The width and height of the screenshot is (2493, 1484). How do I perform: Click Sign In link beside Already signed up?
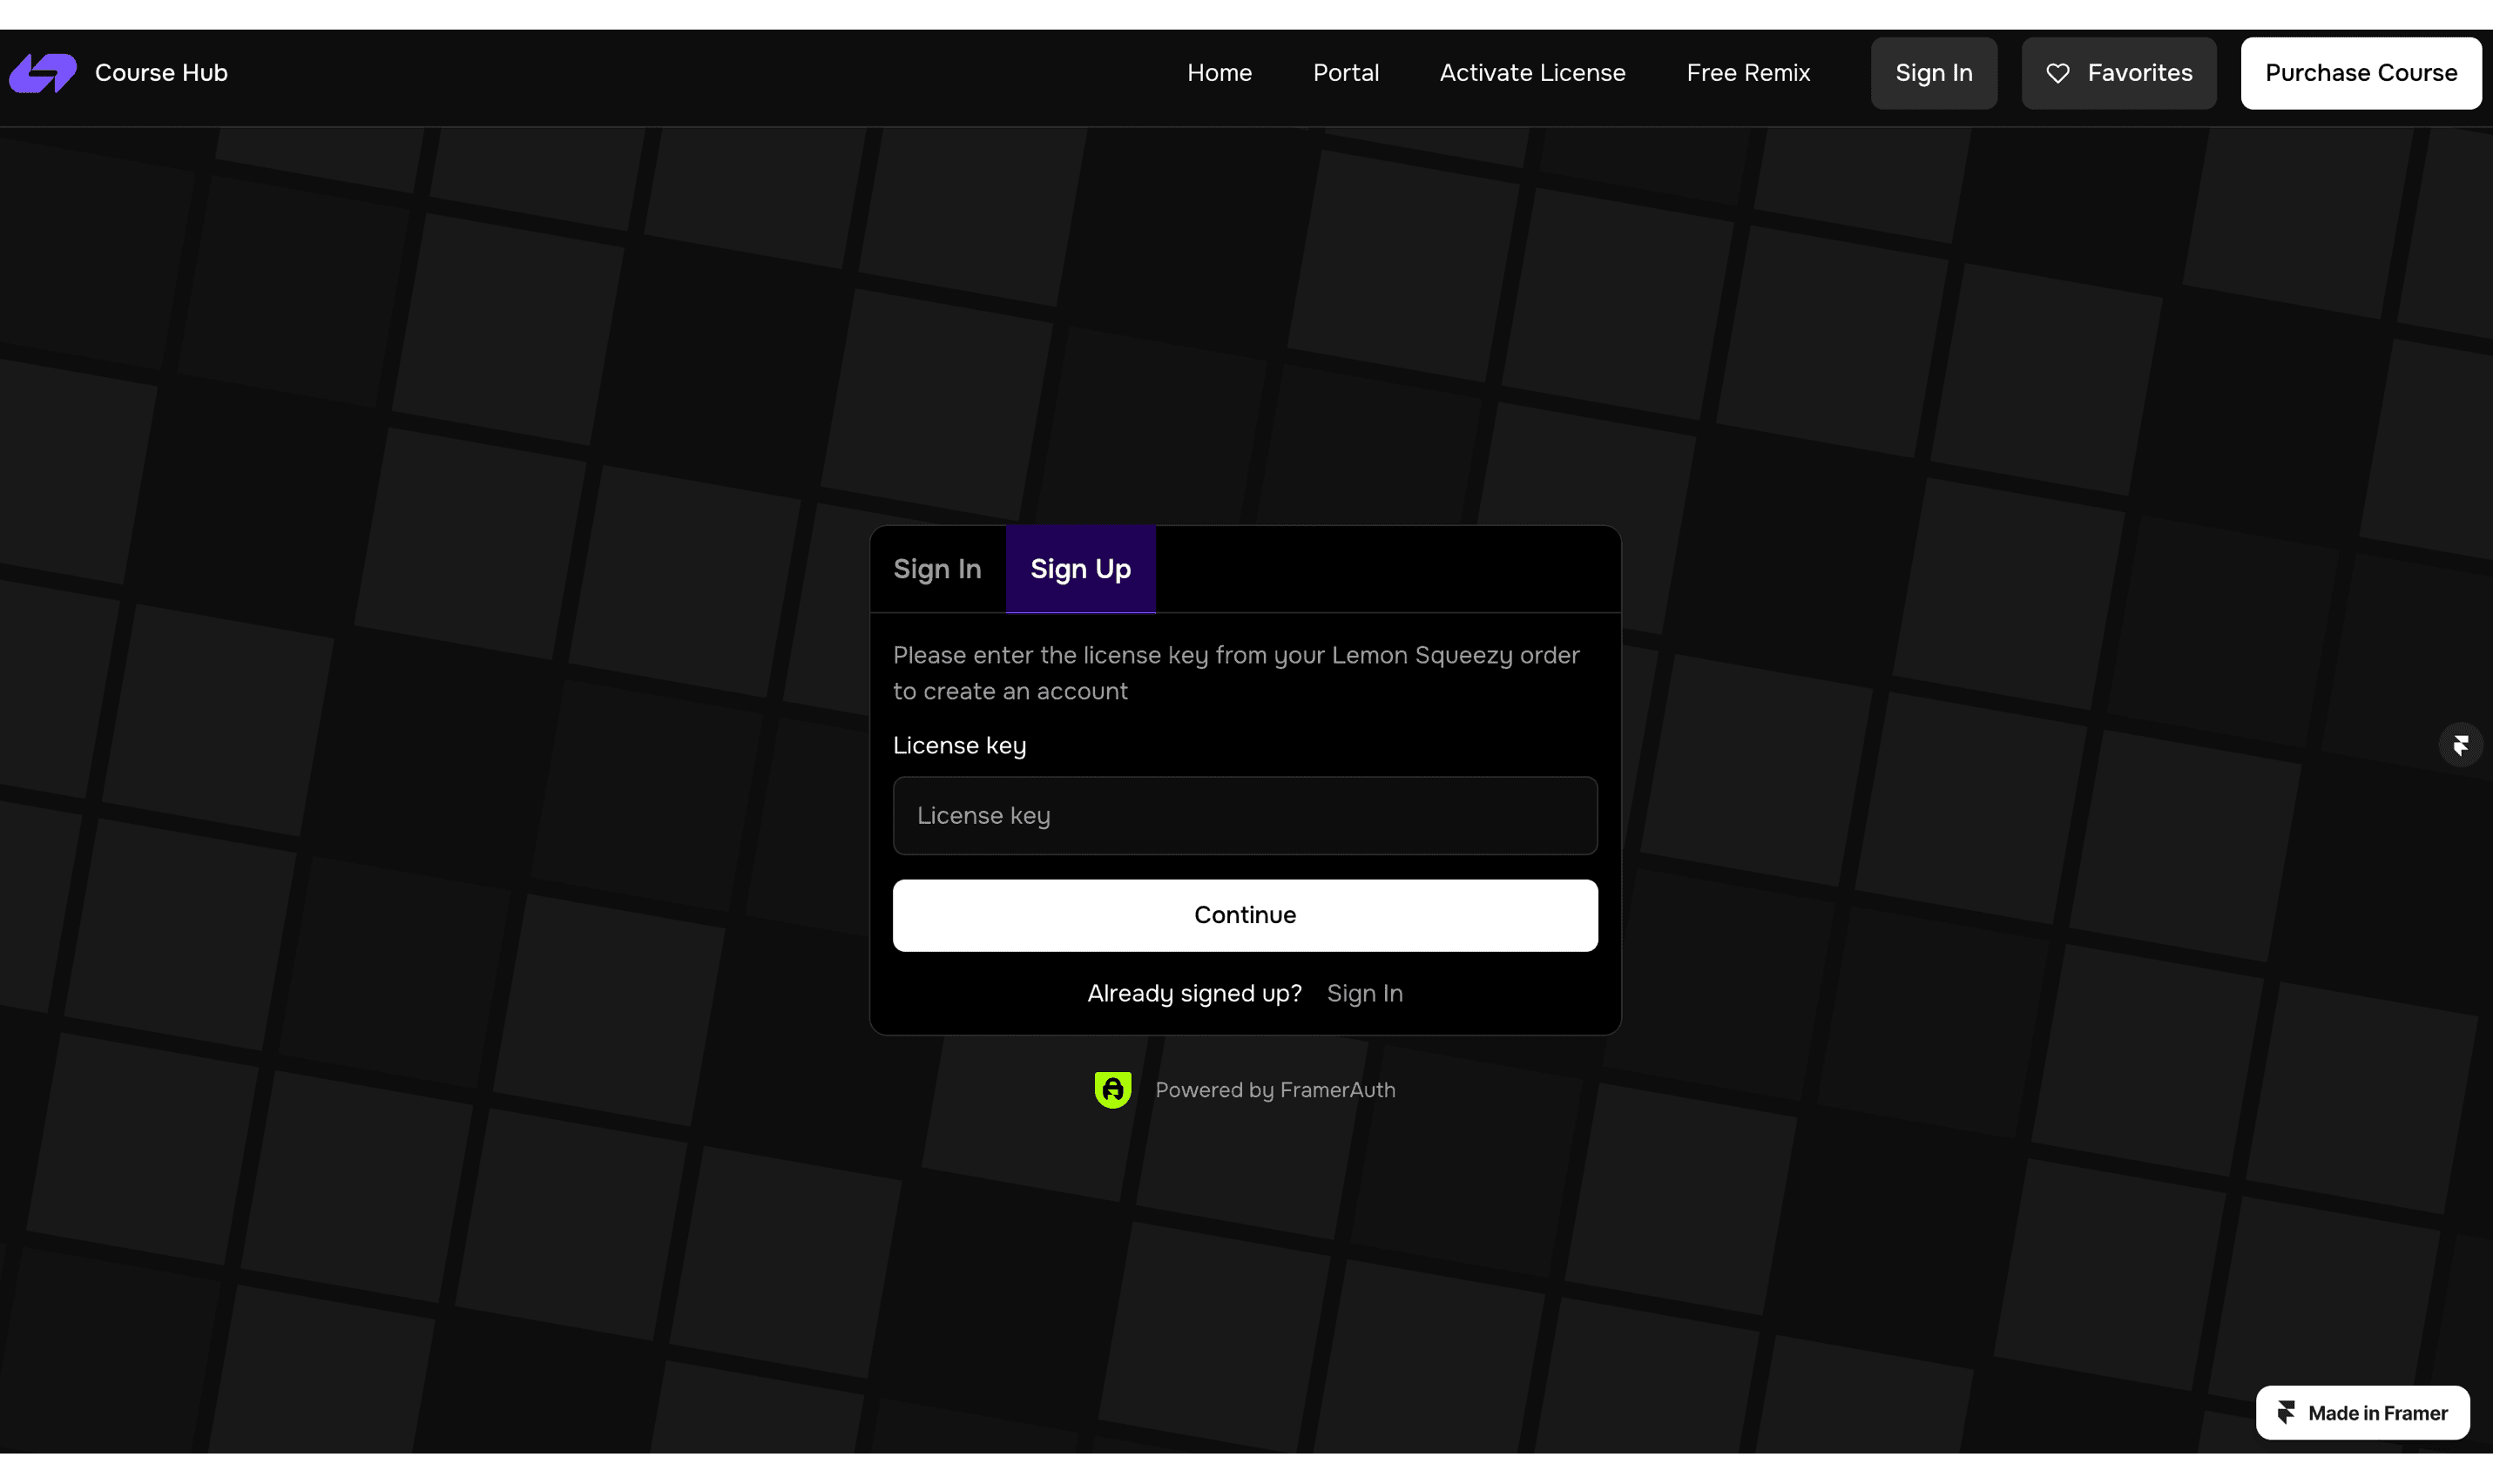[1364, 993]
